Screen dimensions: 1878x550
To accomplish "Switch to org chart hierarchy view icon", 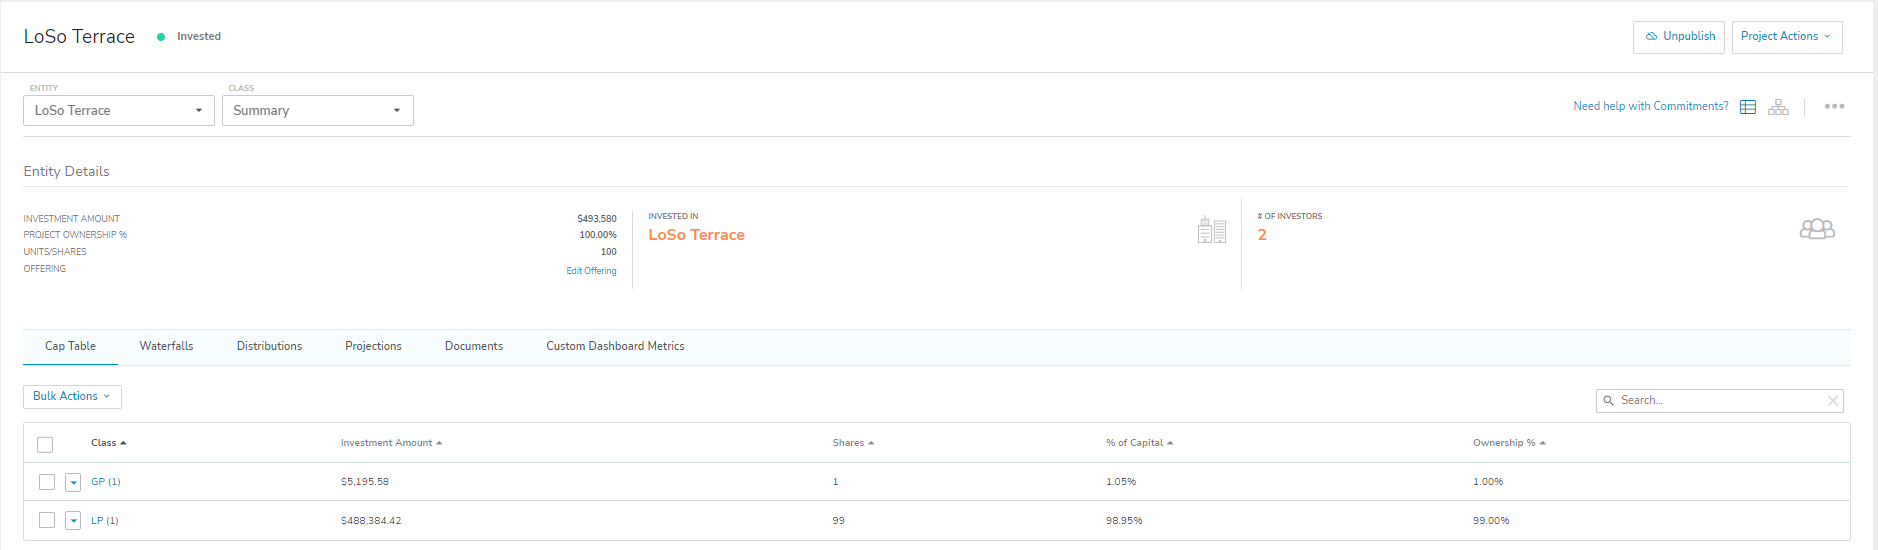I will 1778,107.
